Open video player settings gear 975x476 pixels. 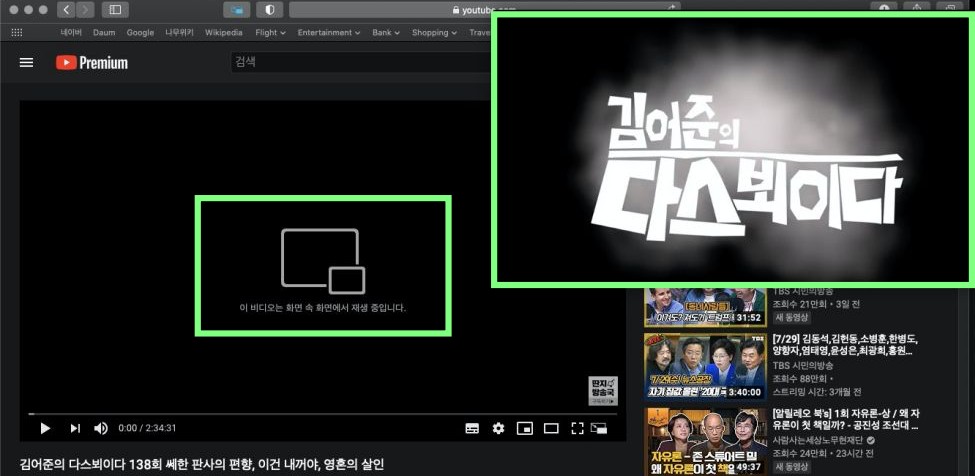498,428
